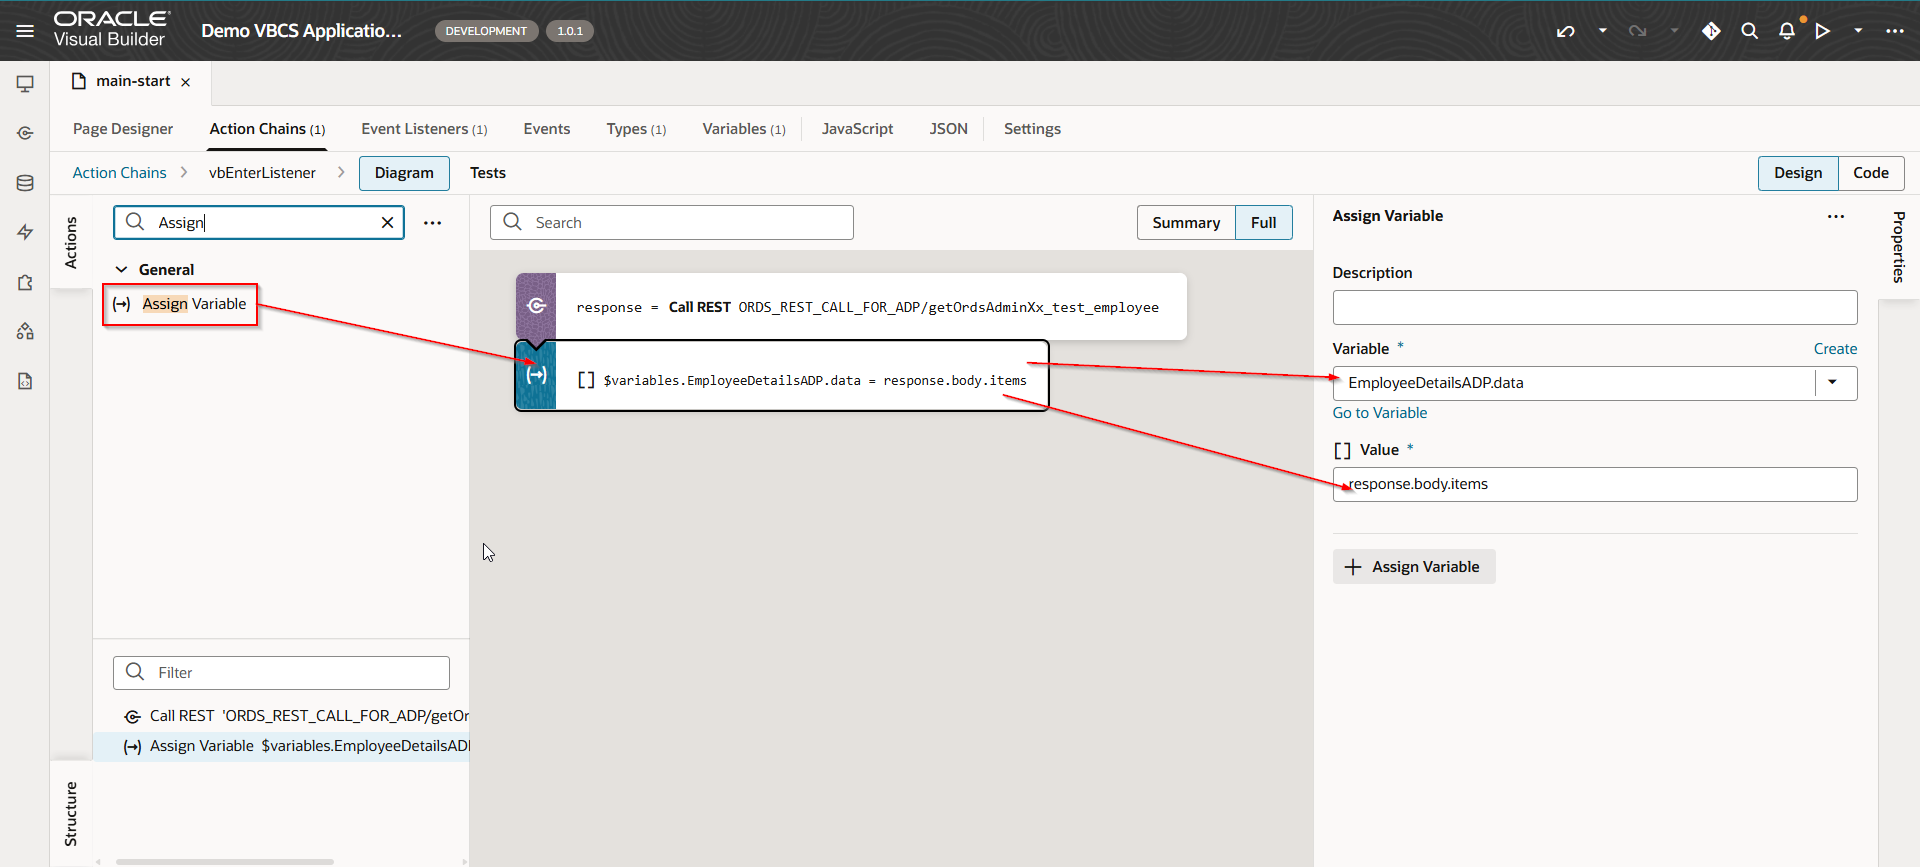Click the Go to Variable link

click(1379, 413)
